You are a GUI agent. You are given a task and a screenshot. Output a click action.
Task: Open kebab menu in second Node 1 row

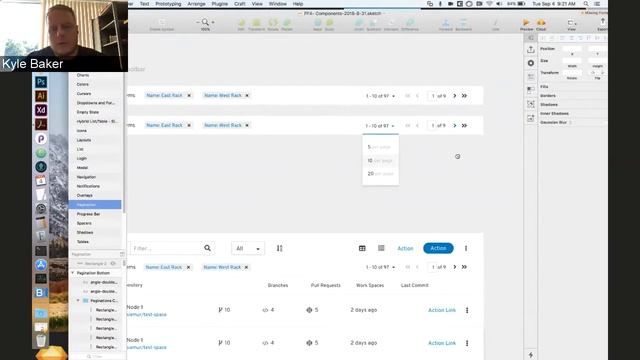467,343
